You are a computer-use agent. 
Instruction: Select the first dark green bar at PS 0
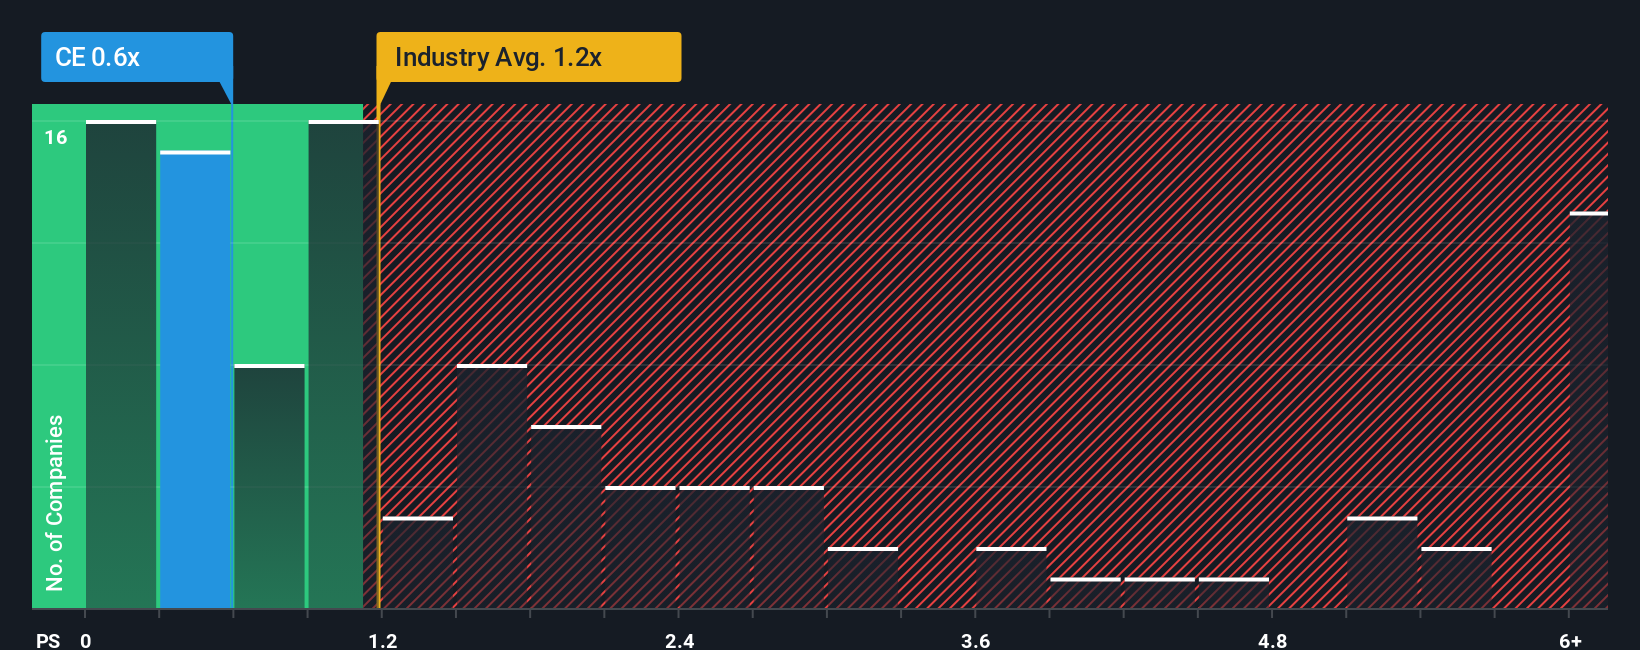[121, 364]
